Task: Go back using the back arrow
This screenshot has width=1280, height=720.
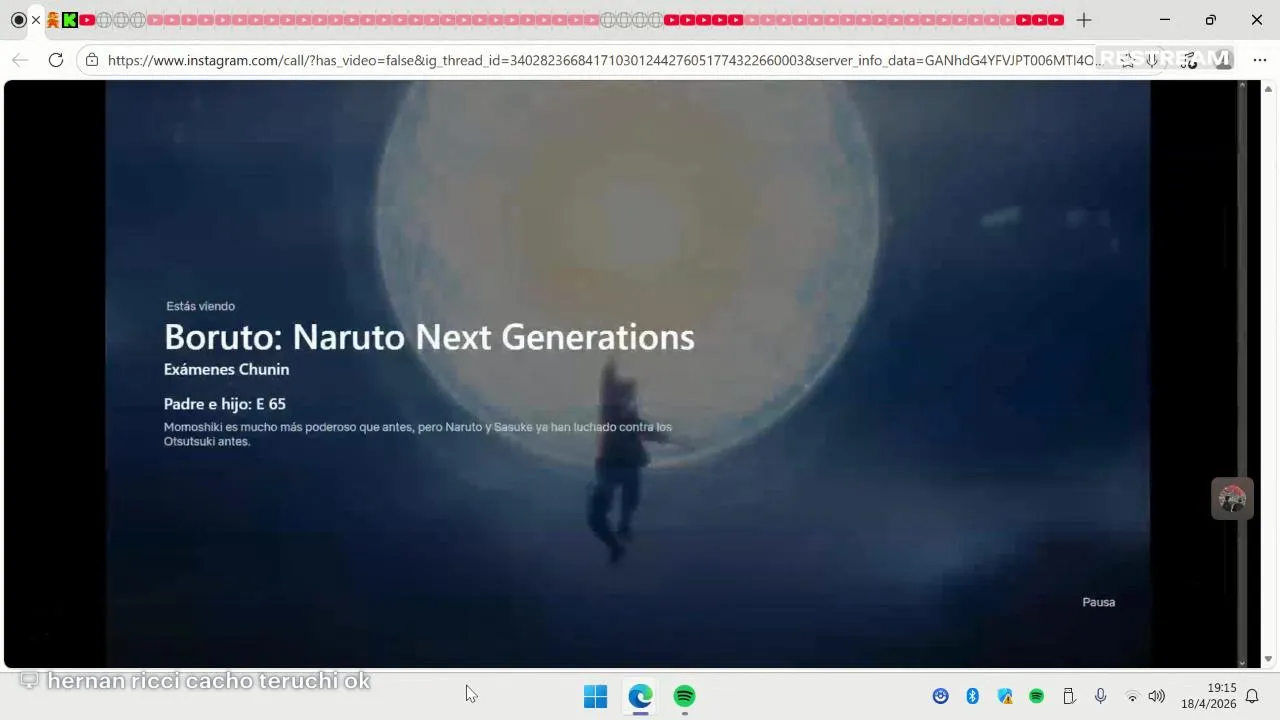Action: tap(20, 60)
